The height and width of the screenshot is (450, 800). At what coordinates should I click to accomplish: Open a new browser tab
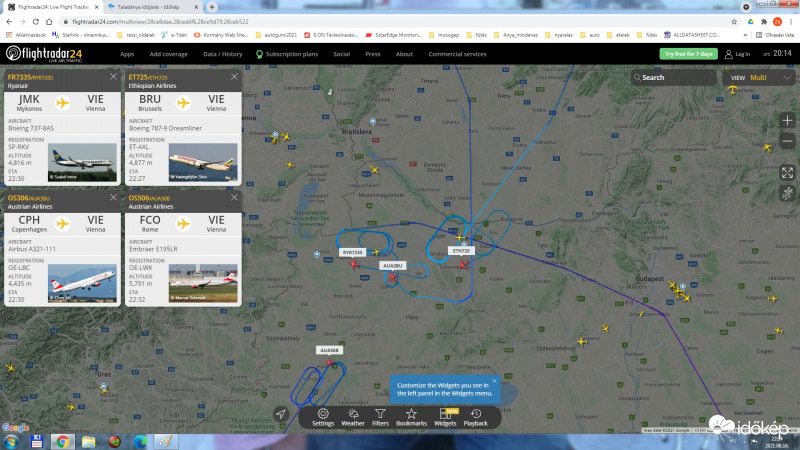click(212, 7)
